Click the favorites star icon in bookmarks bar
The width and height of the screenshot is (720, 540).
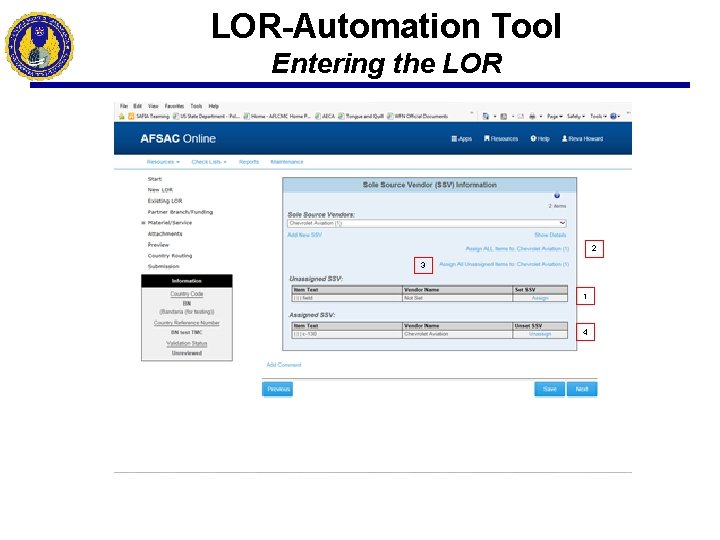pos(122,116)
